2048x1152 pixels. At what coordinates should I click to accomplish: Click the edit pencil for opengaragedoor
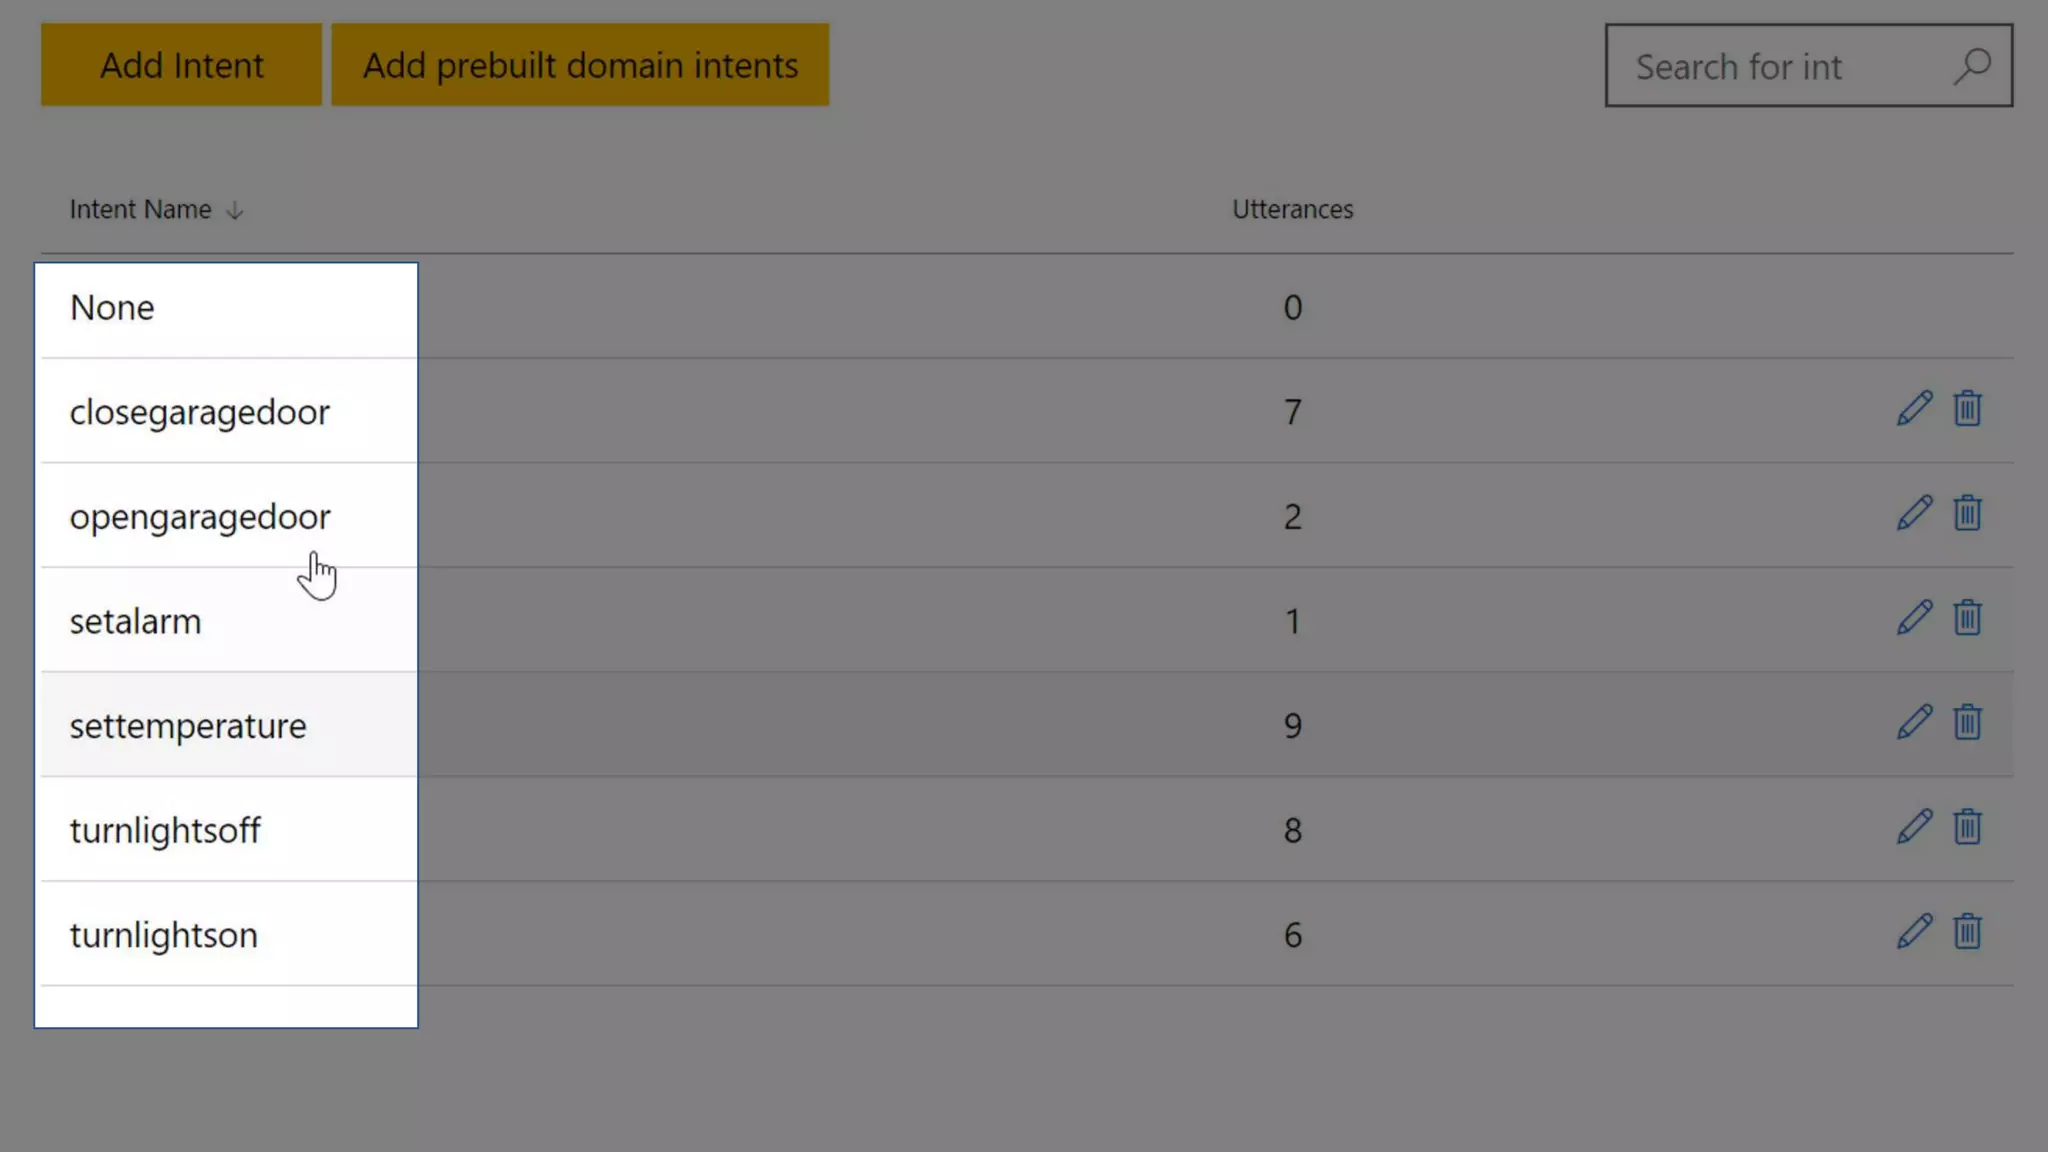(1914, 514)
